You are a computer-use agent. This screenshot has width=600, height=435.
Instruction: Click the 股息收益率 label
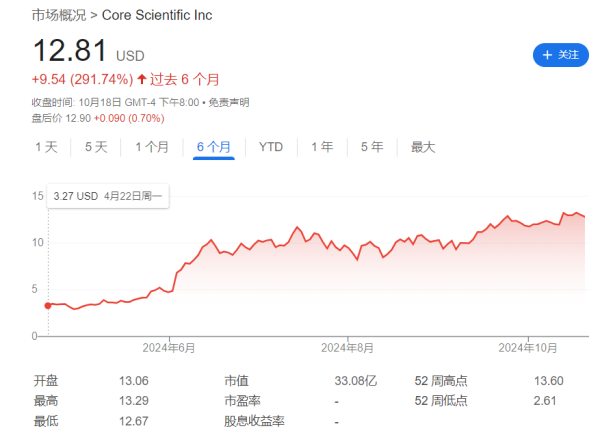[x=254, y=421]
